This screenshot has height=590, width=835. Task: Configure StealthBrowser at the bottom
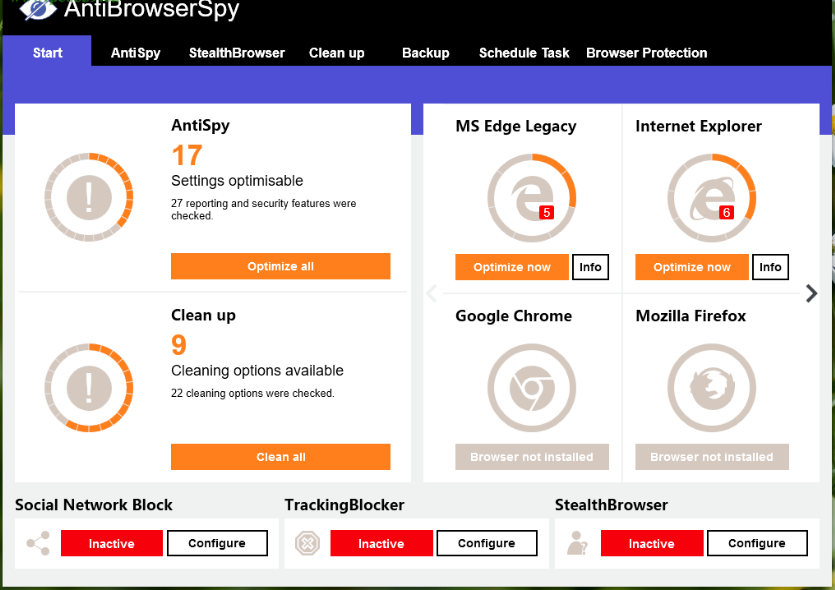757,543
